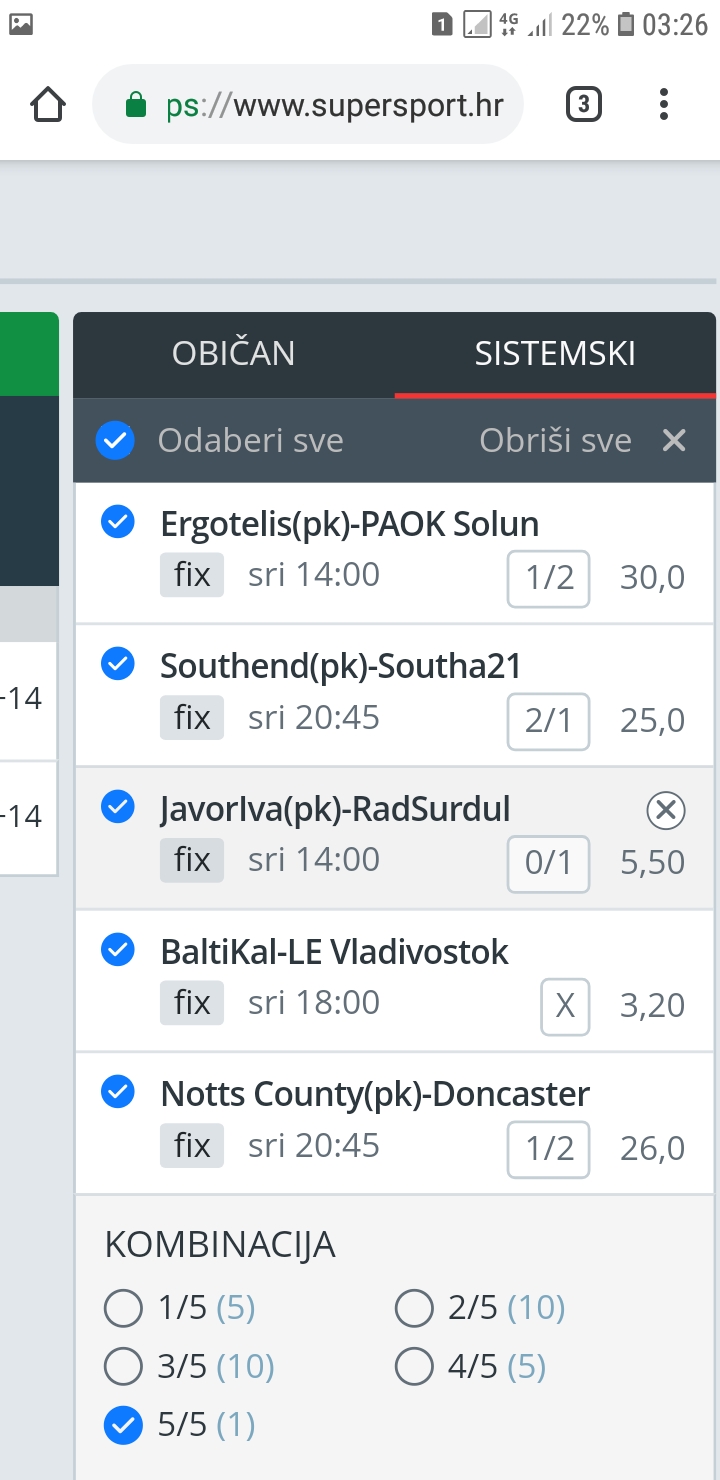Screen dimensions: 720x1480
Task: Click the X icon next to Obriši sve
Action: point(674,440)
